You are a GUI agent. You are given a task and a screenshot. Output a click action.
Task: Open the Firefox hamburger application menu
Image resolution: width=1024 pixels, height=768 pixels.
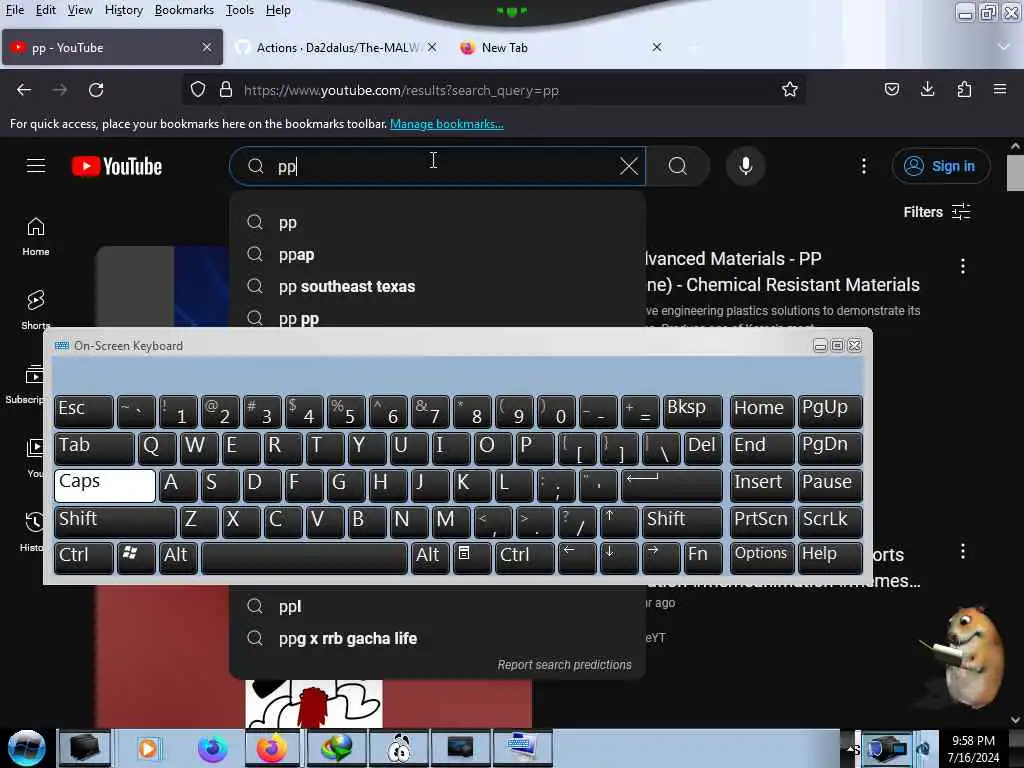1000,89
